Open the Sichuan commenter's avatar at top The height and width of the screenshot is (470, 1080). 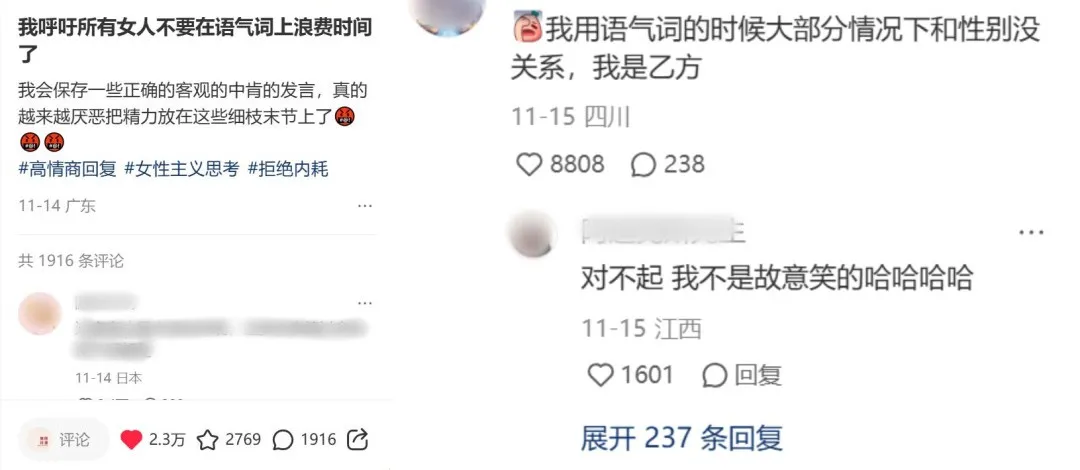(x=448, y=12)
